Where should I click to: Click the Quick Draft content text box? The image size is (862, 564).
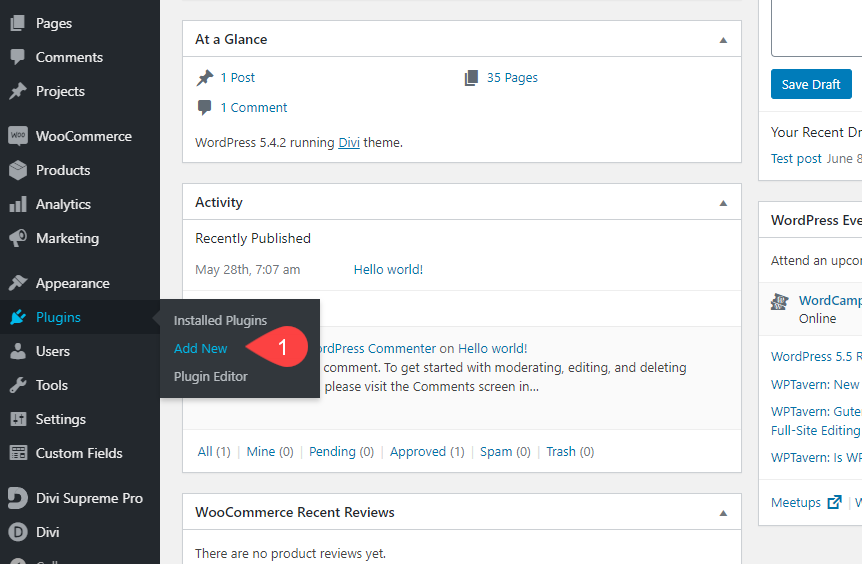click(816, 28)
